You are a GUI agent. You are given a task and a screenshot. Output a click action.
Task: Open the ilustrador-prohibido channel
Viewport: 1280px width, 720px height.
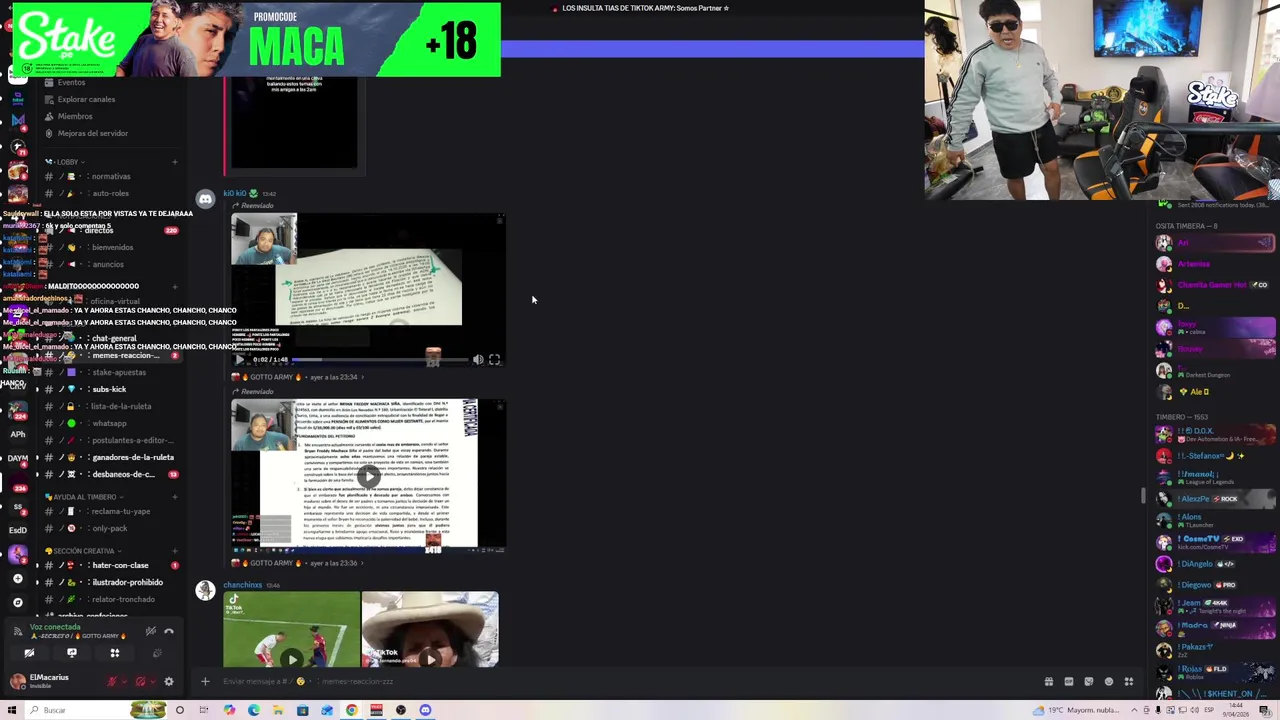(x=111, y=582)
